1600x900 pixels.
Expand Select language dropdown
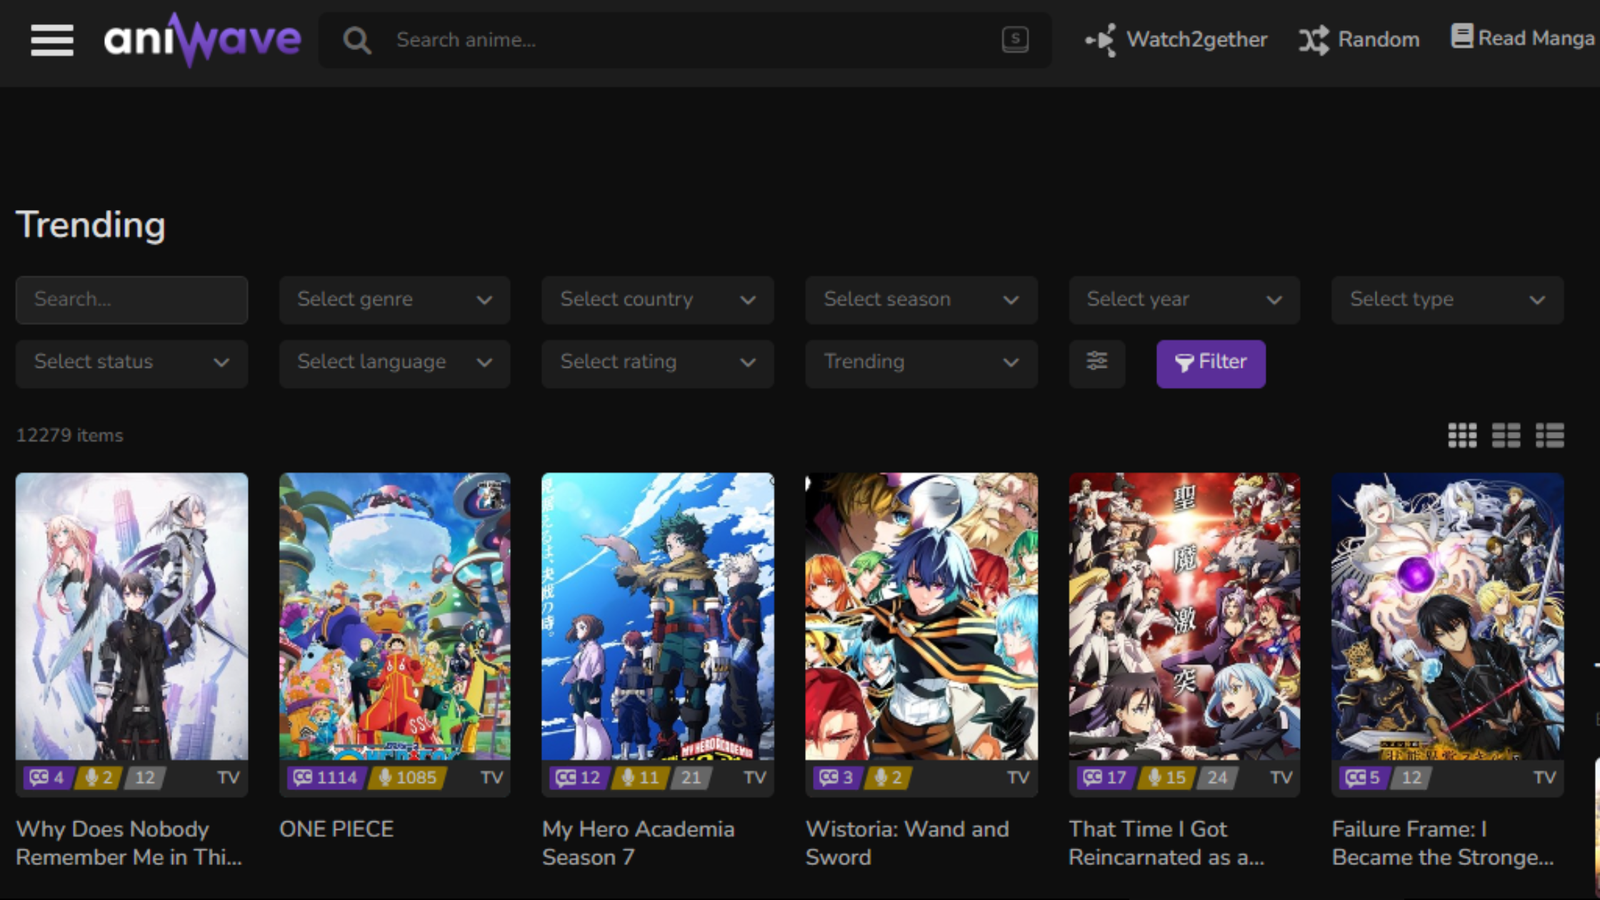coord(394,363)
